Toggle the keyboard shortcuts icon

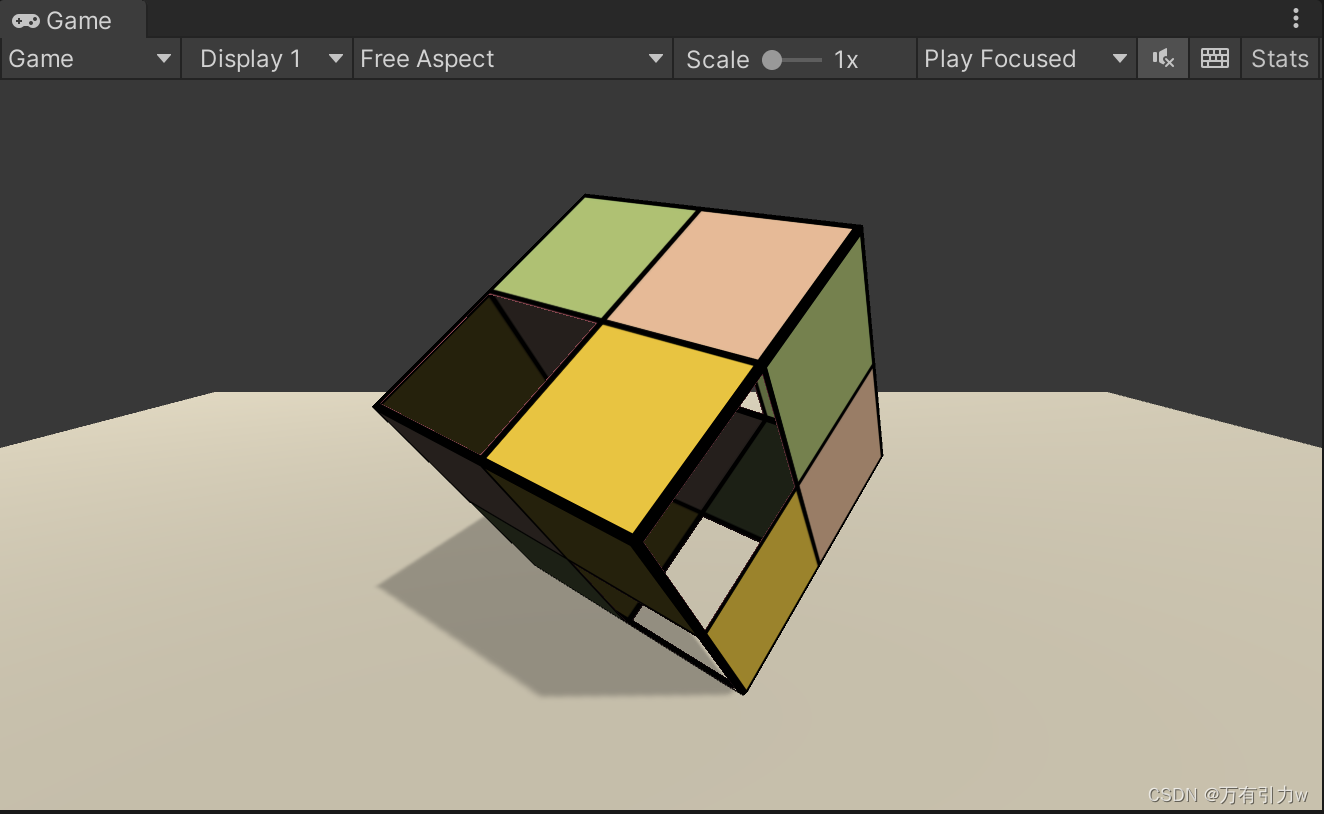click(x=1215, y=59)
